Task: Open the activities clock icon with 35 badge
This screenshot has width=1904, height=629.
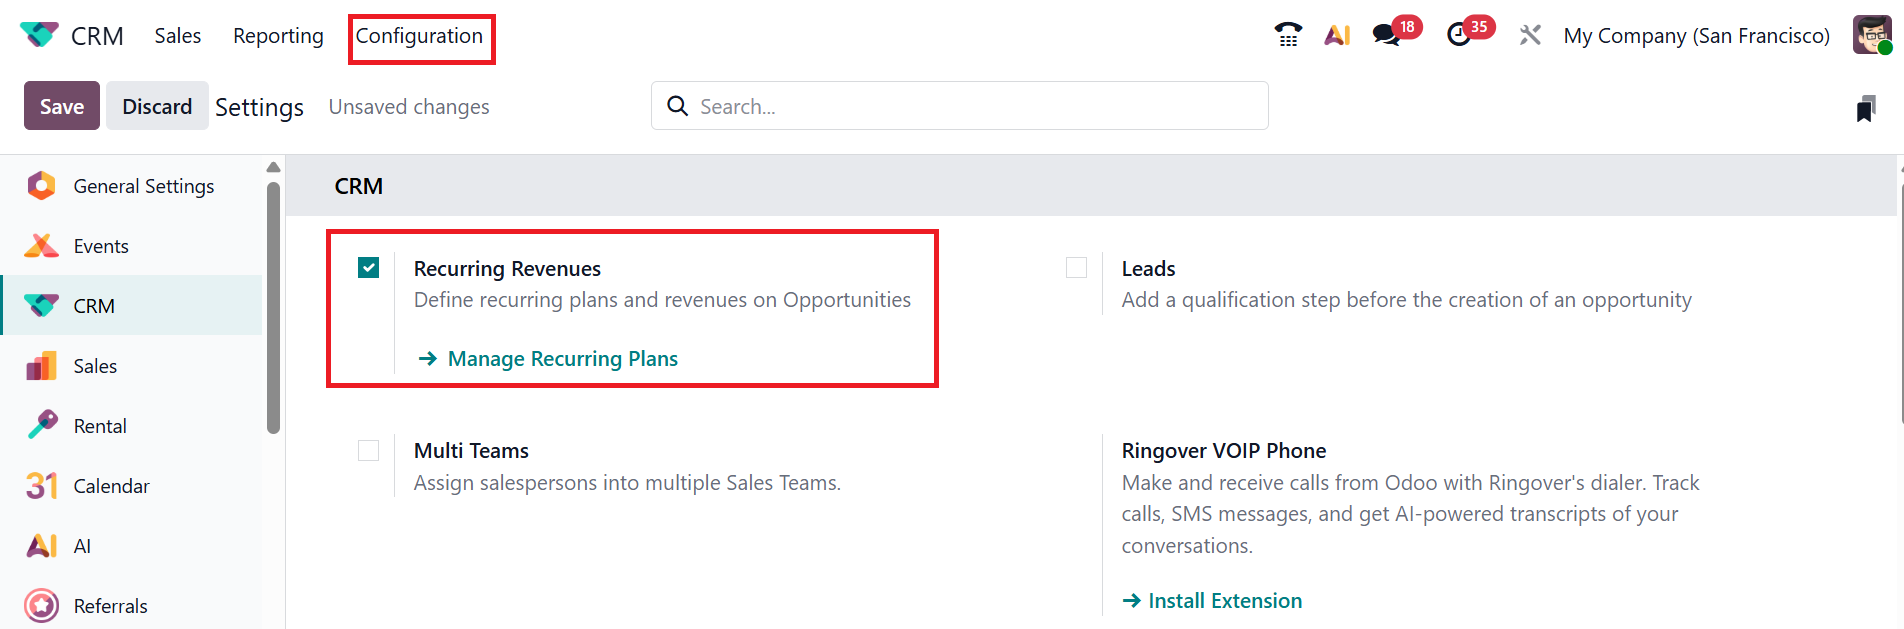Action: (x=1459, y=35)
